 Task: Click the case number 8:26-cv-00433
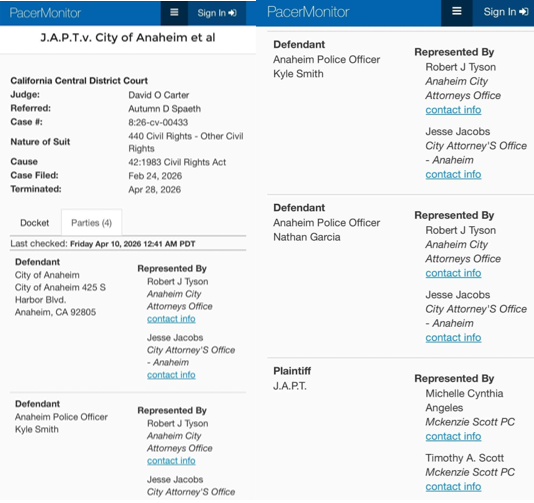tap(158, 122)
